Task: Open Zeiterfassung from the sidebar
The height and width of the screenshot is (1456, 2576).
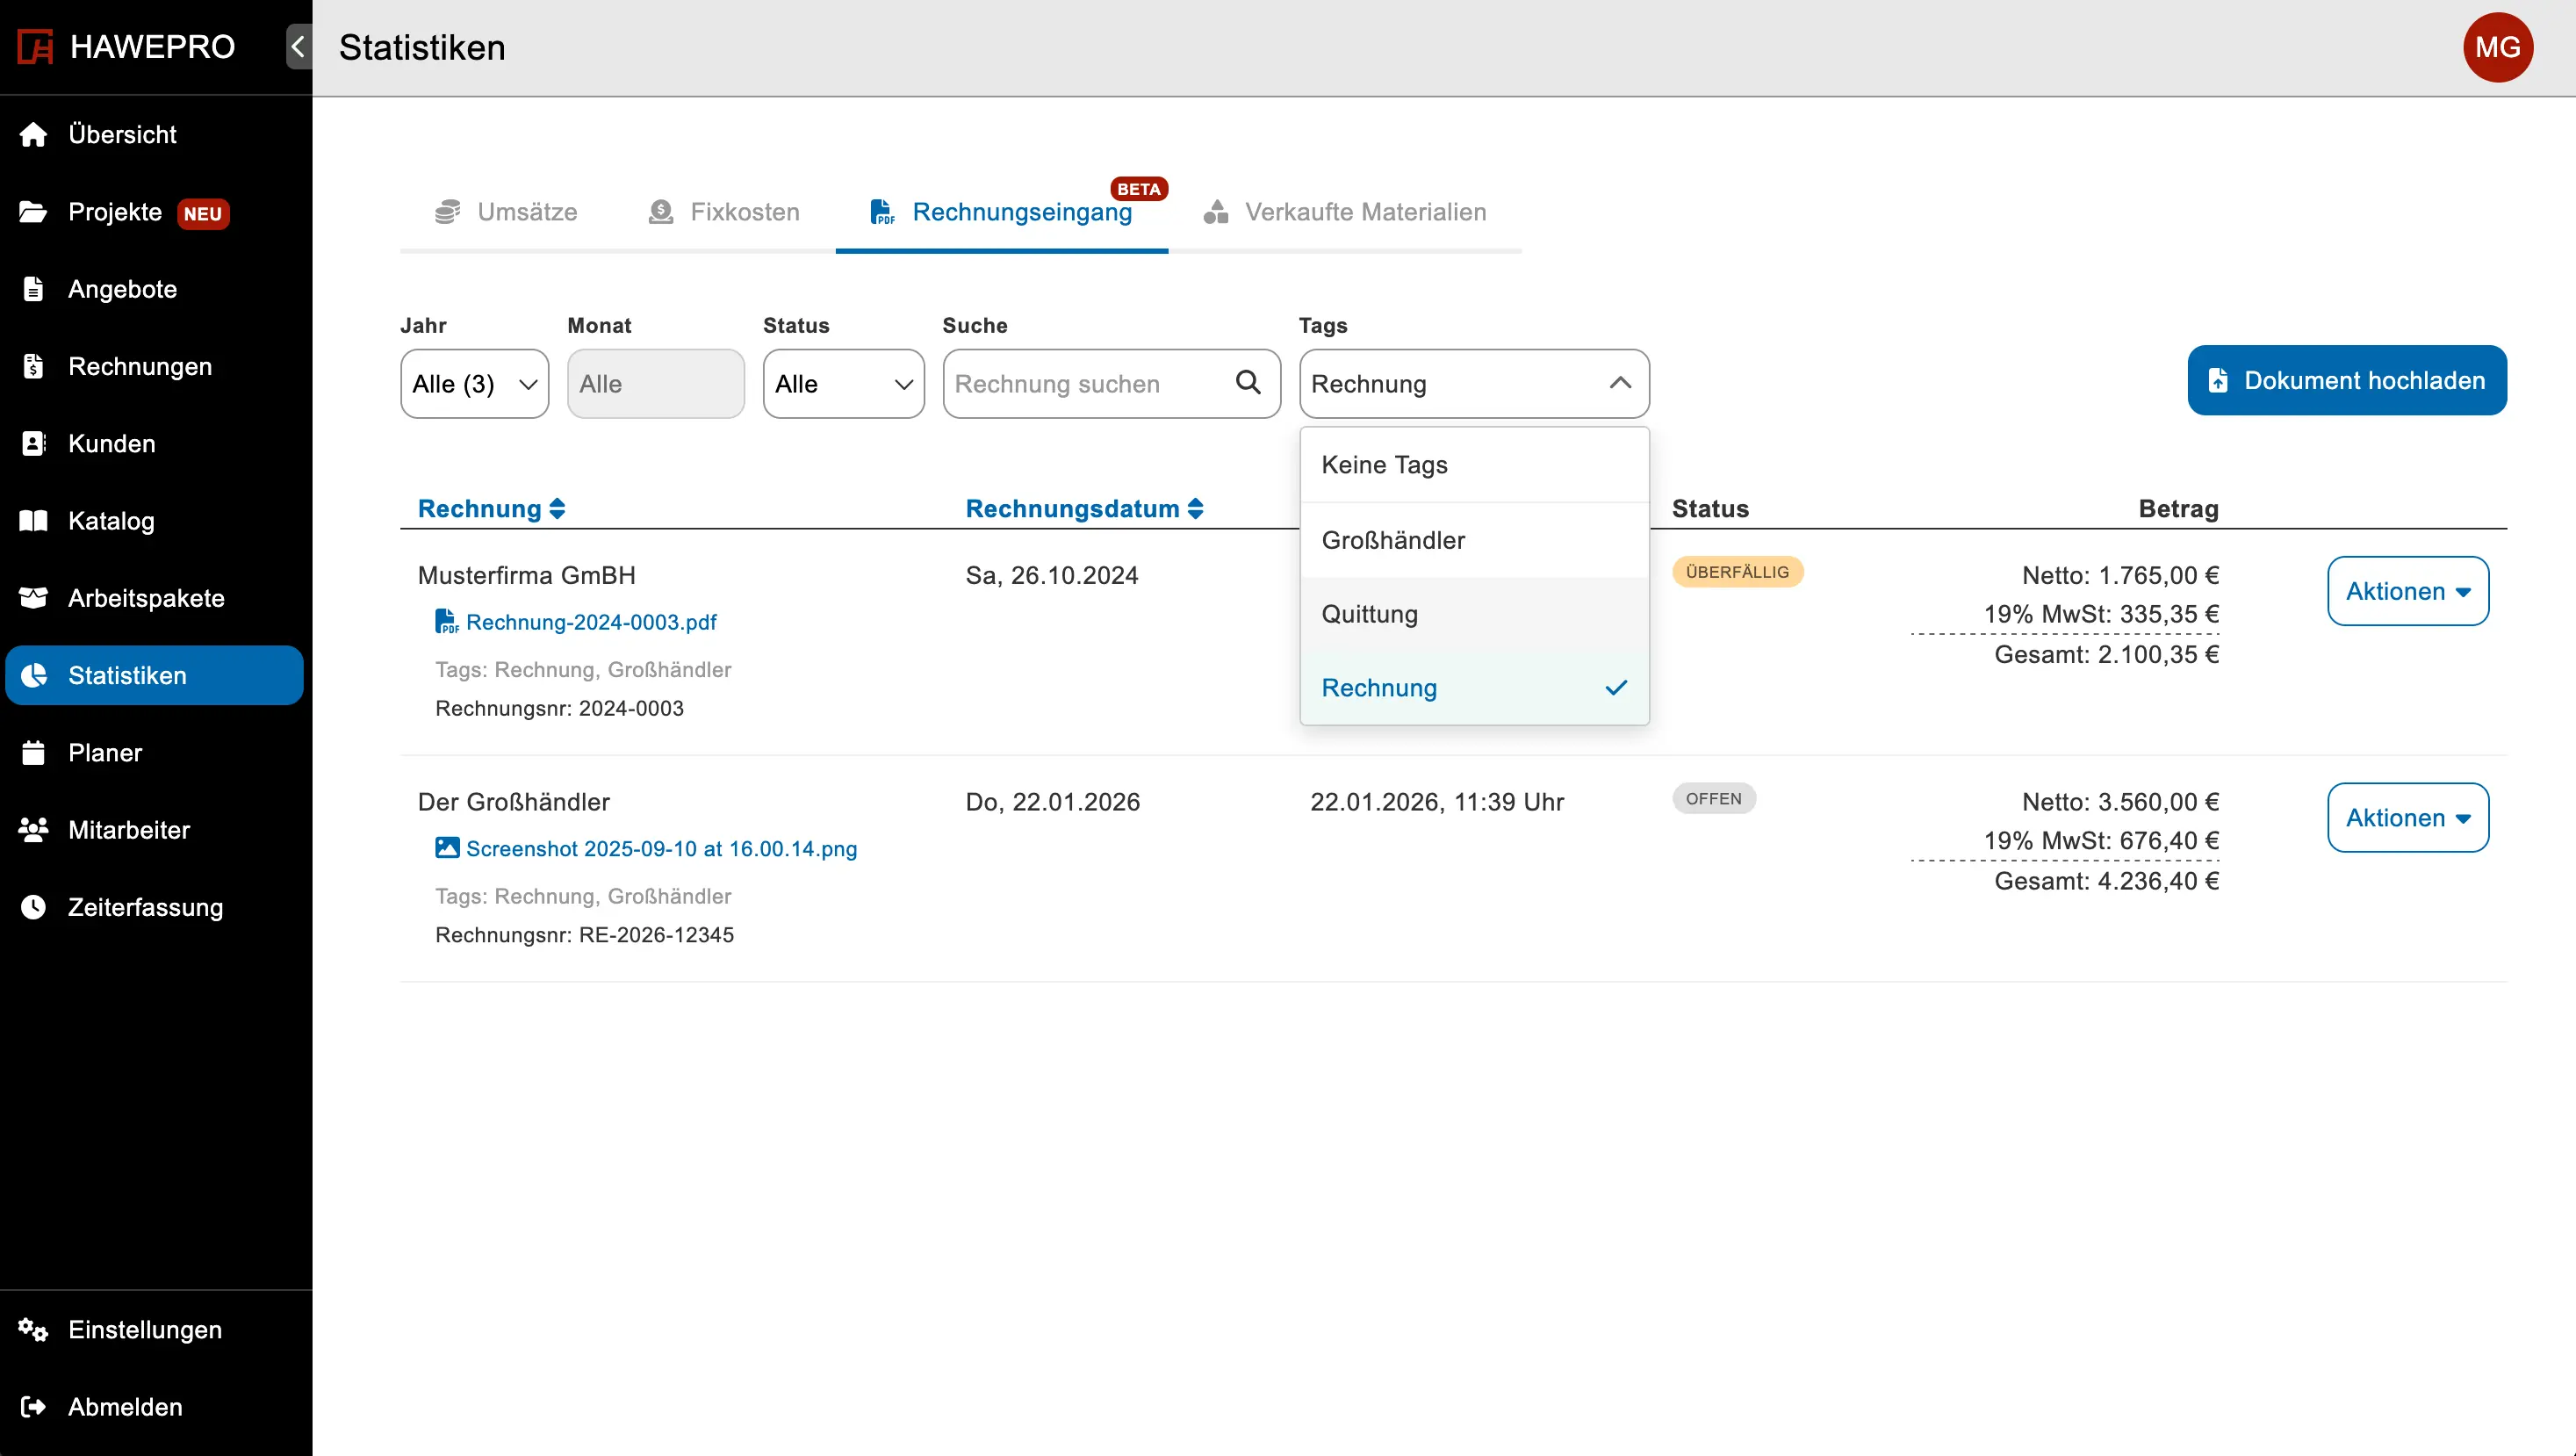Action: 145,907
